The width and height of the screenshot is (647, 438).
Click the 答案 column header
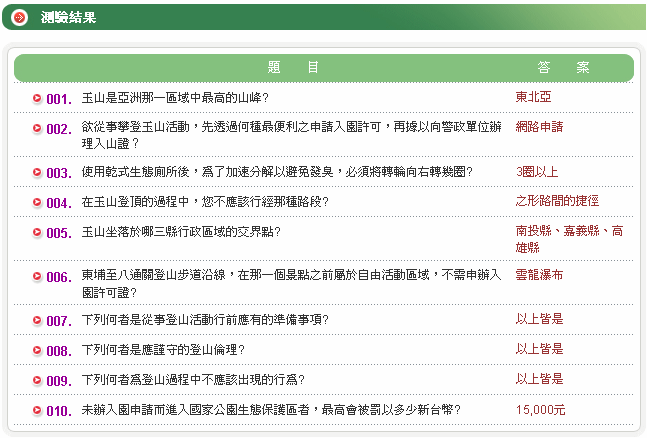point(563,68)
